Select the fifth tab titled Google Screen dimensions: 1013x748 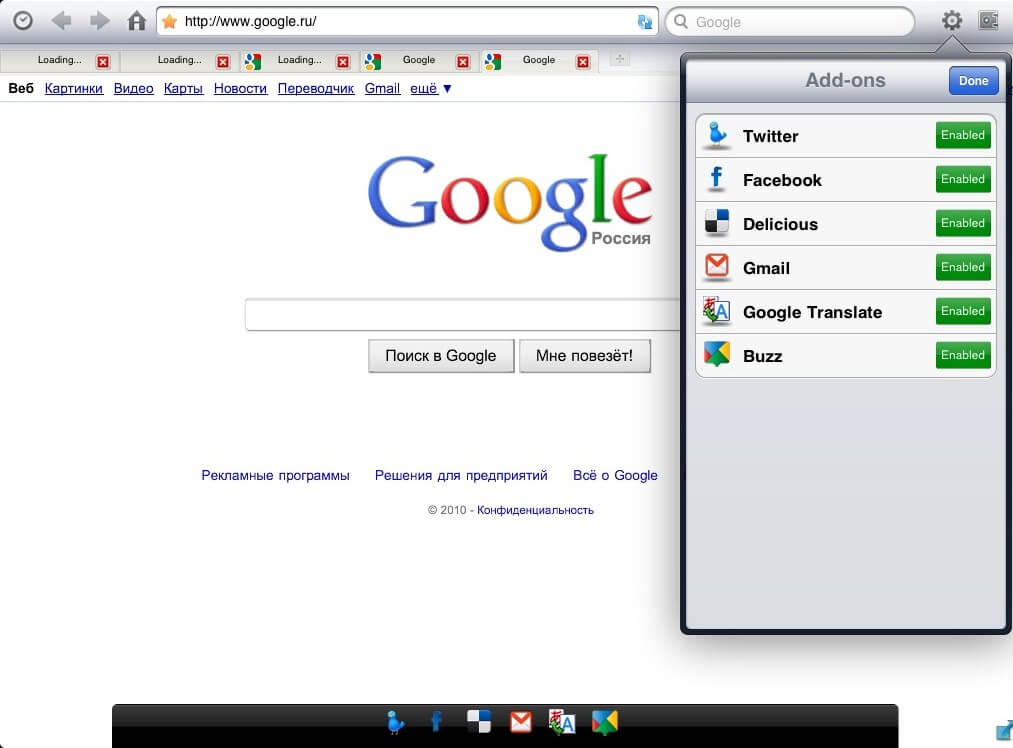[538, 59]
